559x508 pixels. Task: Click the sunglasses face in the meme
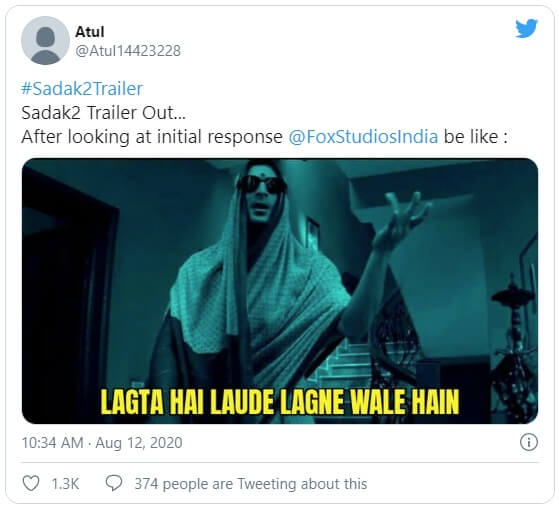coord(262,193)
